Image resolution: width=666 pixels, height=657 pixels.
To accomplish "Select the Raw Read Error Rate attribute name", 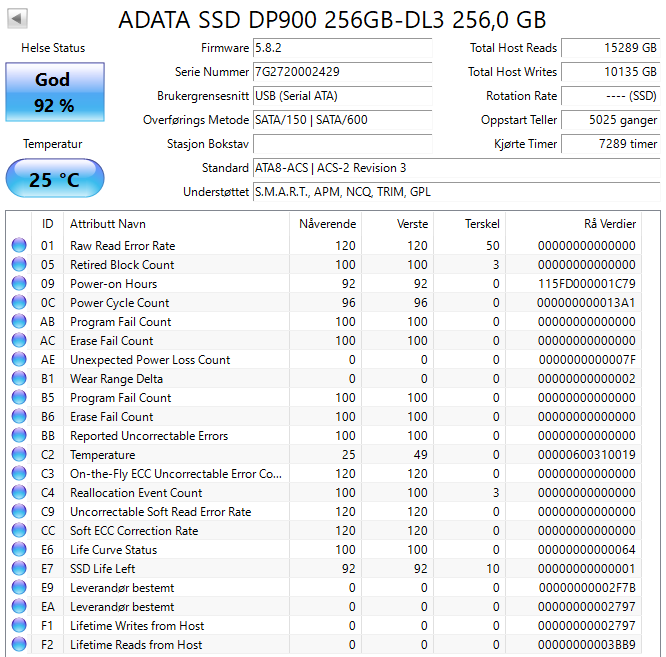I will tap(123, 245).
